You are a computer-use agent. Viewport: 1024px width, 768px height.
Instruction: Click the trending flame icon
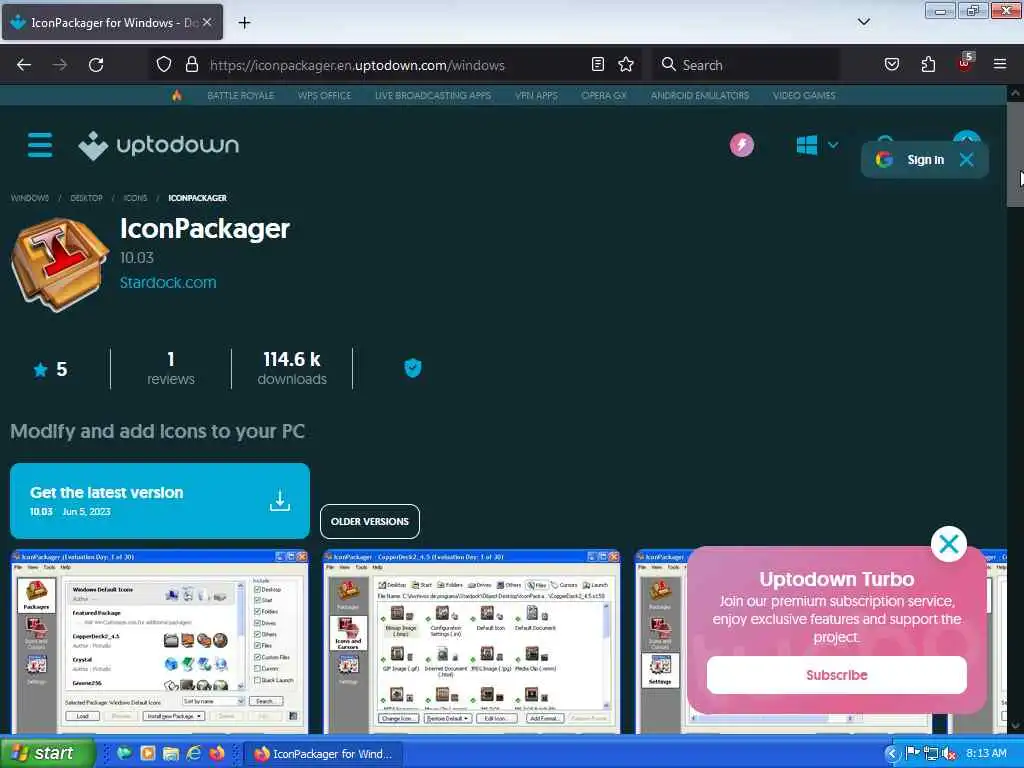click(x=176, y=95)
